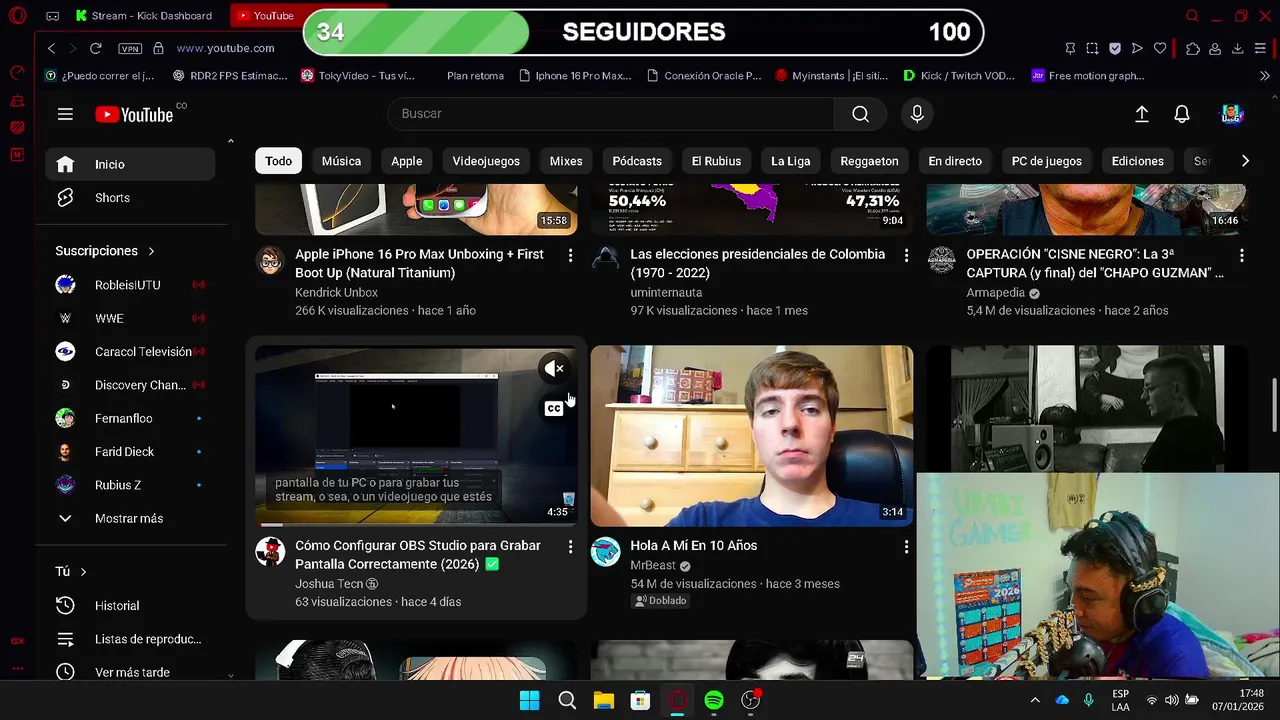Image resolution: width=1280 pixels, height=720 pixels.
Task: Open the Kick / Twitch VOD bookmark
Action: click(x=958, y=76)
